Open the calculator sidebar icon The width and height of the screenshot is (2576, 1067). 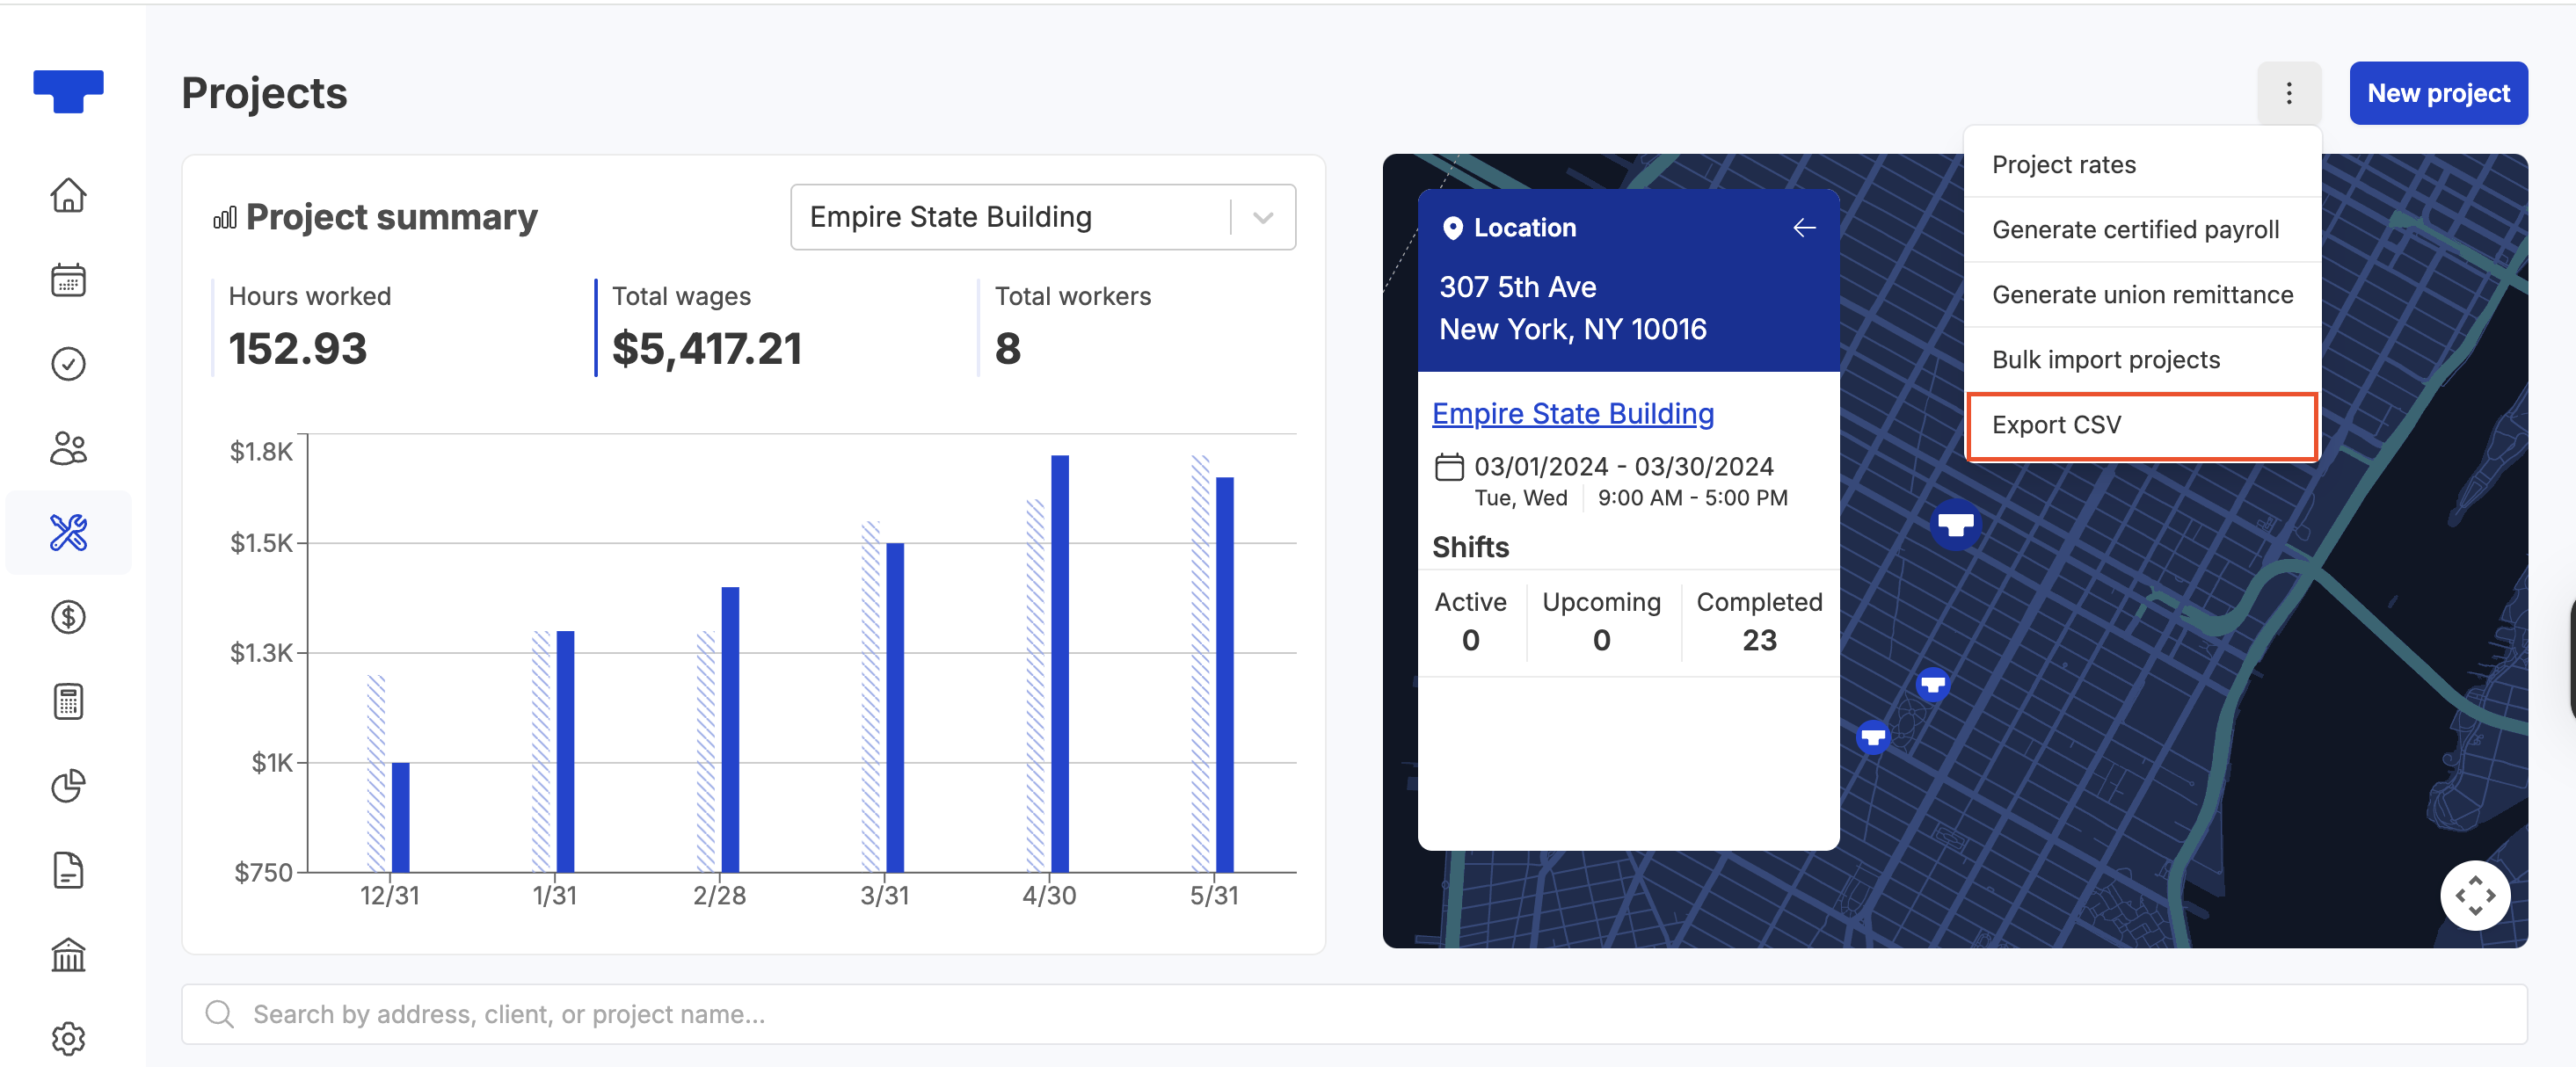pyautogui.click(x=68, y=701)
